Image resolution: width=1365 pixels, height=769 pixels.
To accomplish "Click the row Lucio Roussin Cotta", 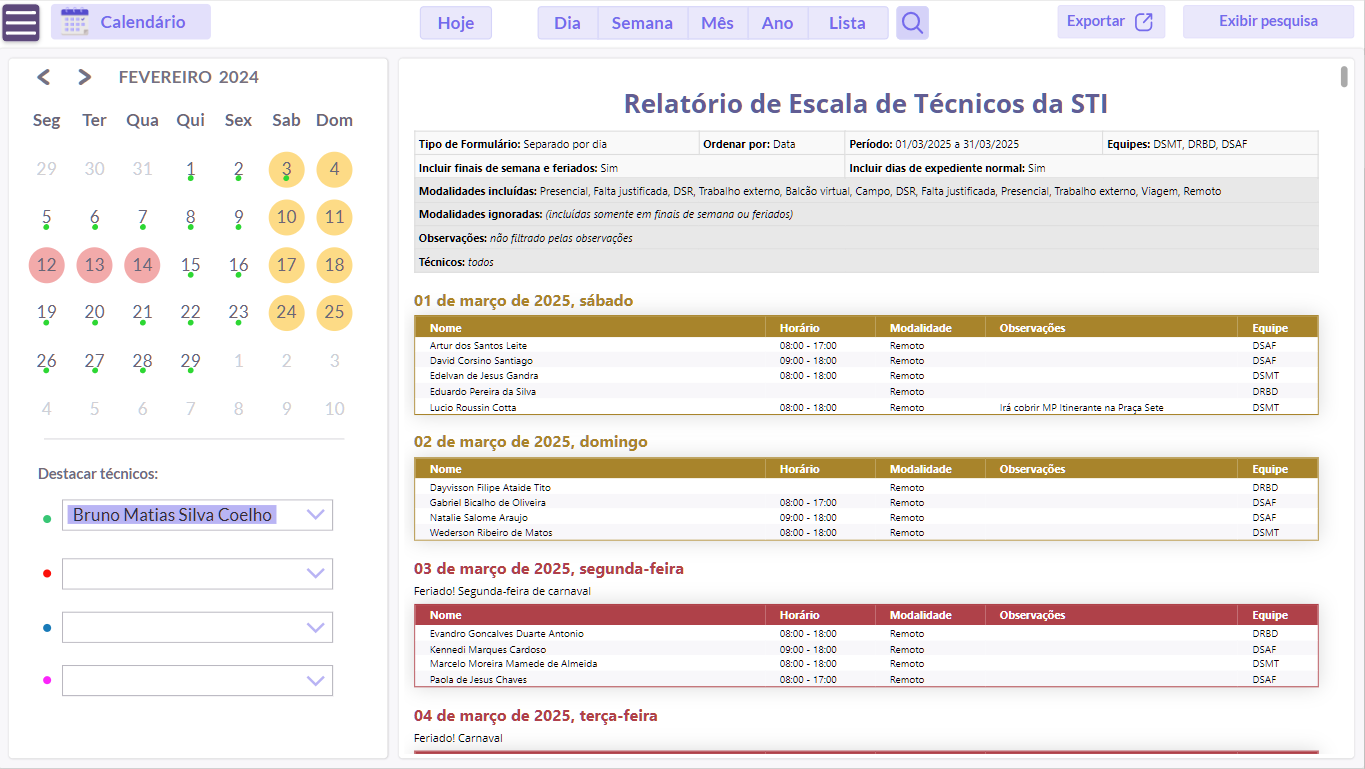I will [866, 407].
